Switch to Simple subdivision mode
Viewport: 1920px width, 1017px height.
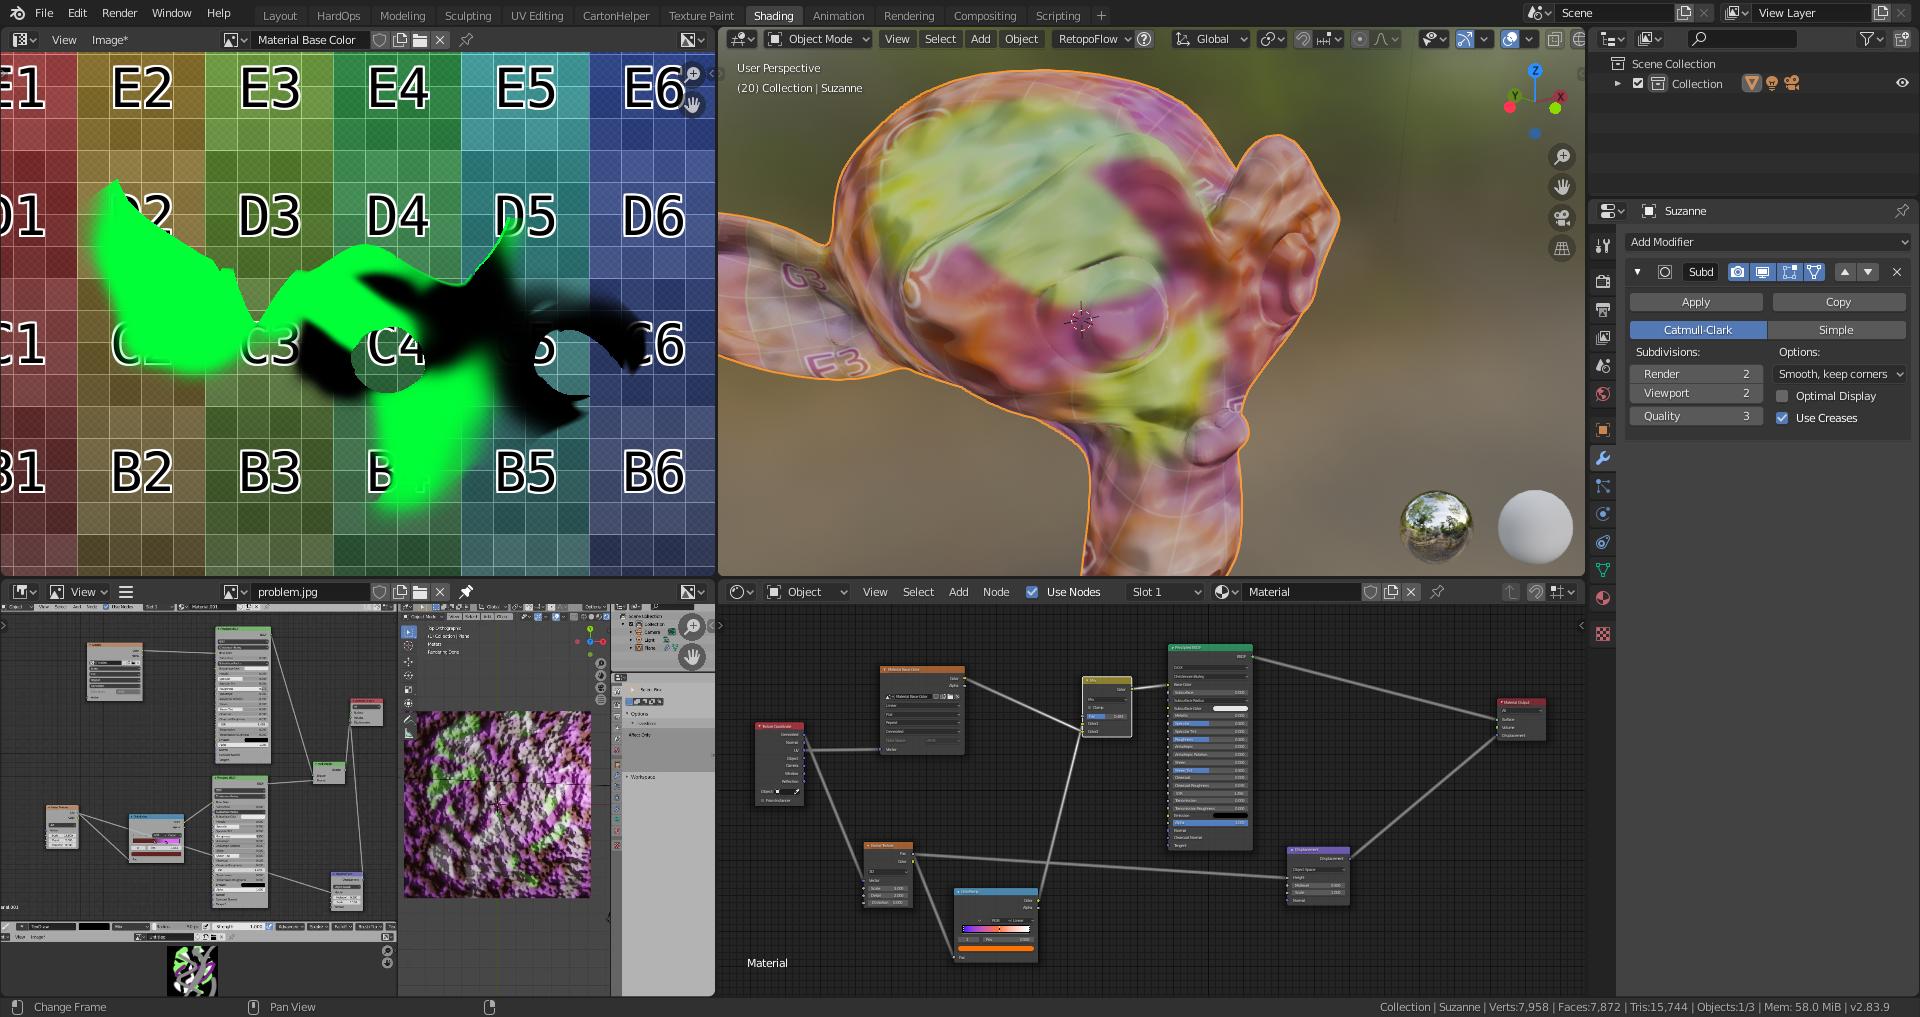coord(1836,330)
